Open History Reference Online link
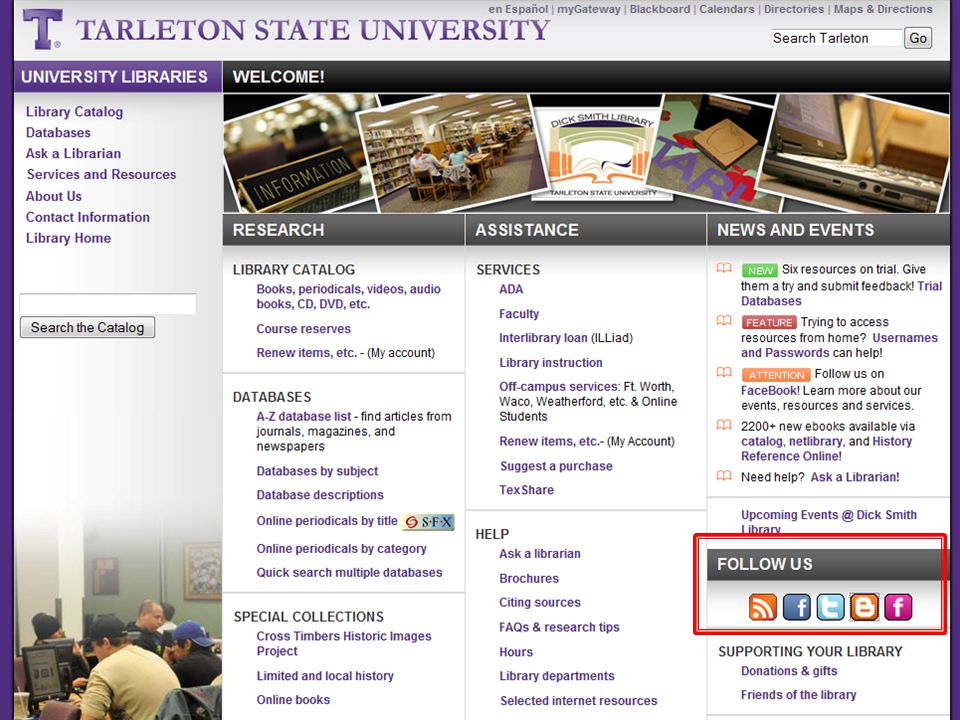Viewport: 960px width, 720px height. (x=827, y=449)
